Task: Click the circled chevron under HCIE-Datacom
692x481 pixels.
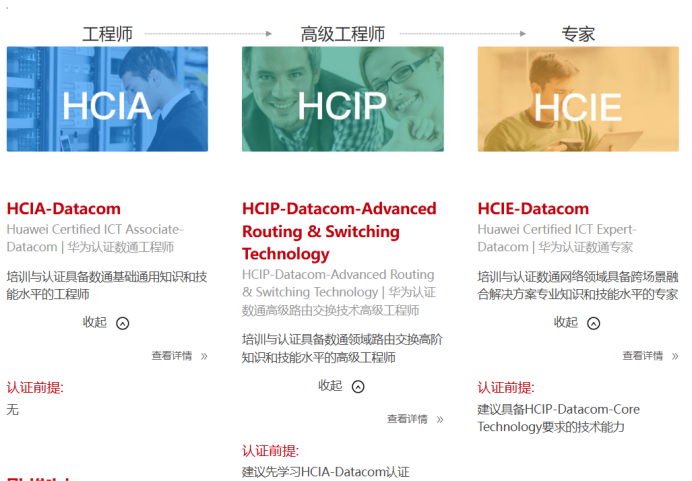Action: point(594,323)
